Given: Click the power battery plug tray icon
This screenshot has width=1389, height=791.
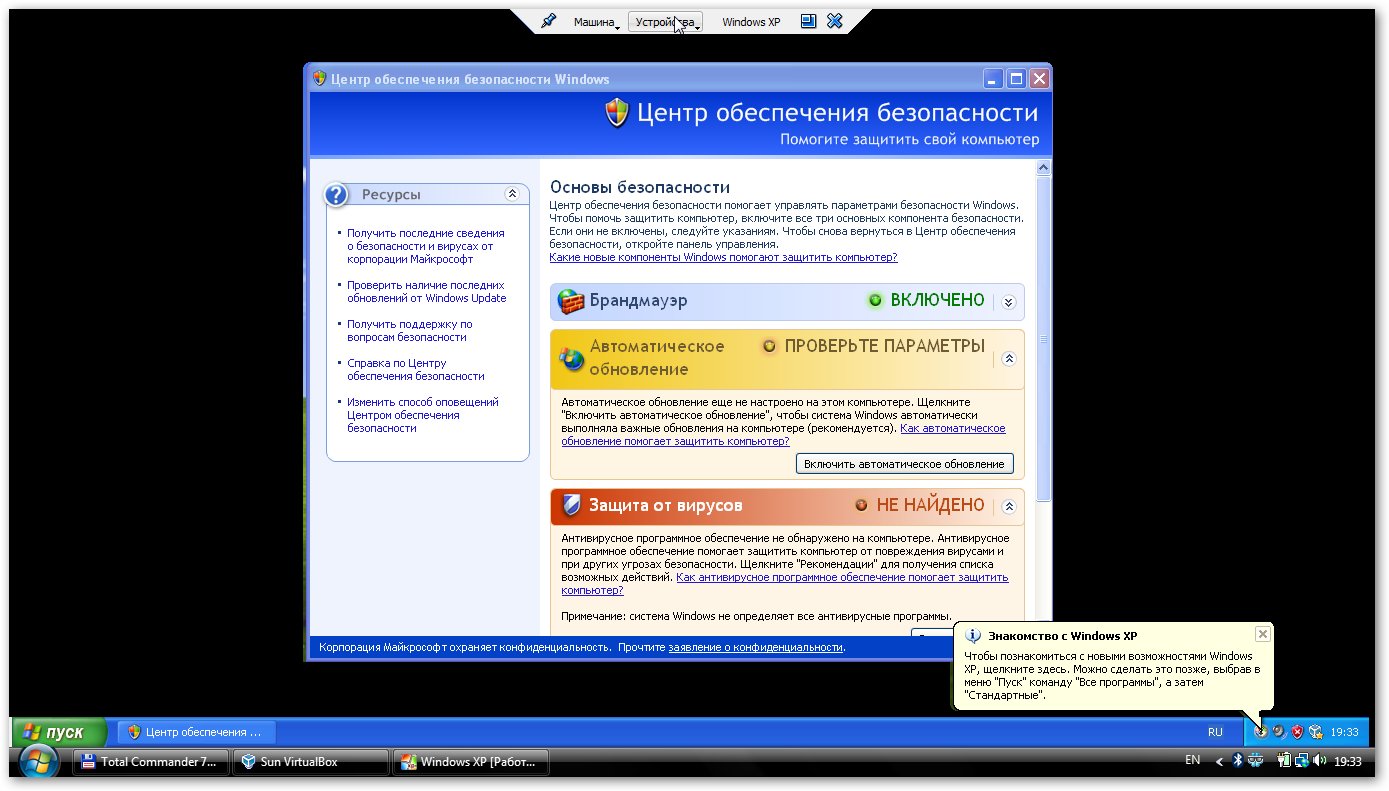Looking at the screenshot, I should click(1283, 761).
